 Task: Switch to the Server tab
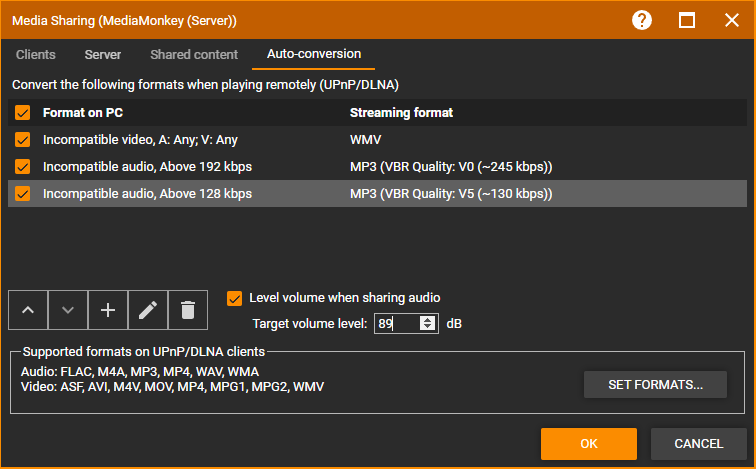pos(103,54)
